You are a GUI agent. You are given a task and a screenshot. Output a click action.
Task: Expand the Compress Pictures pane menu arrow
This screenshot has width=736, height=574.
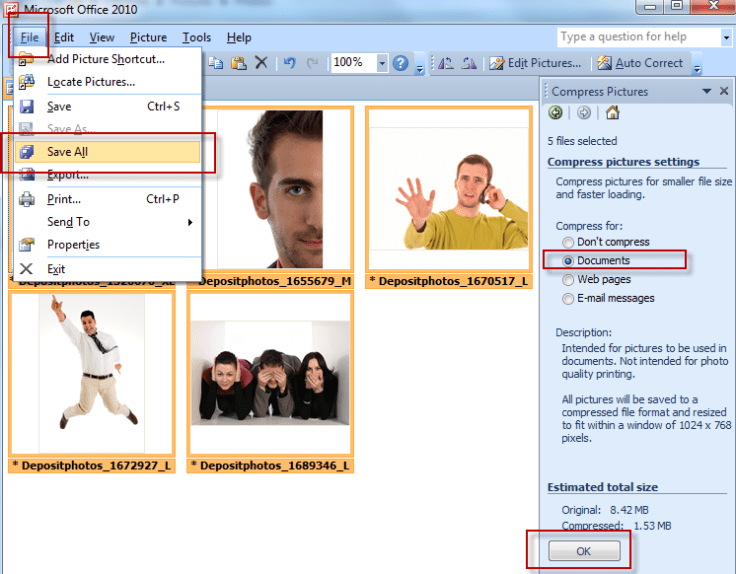pyautogui.click(x=707, y=91)
